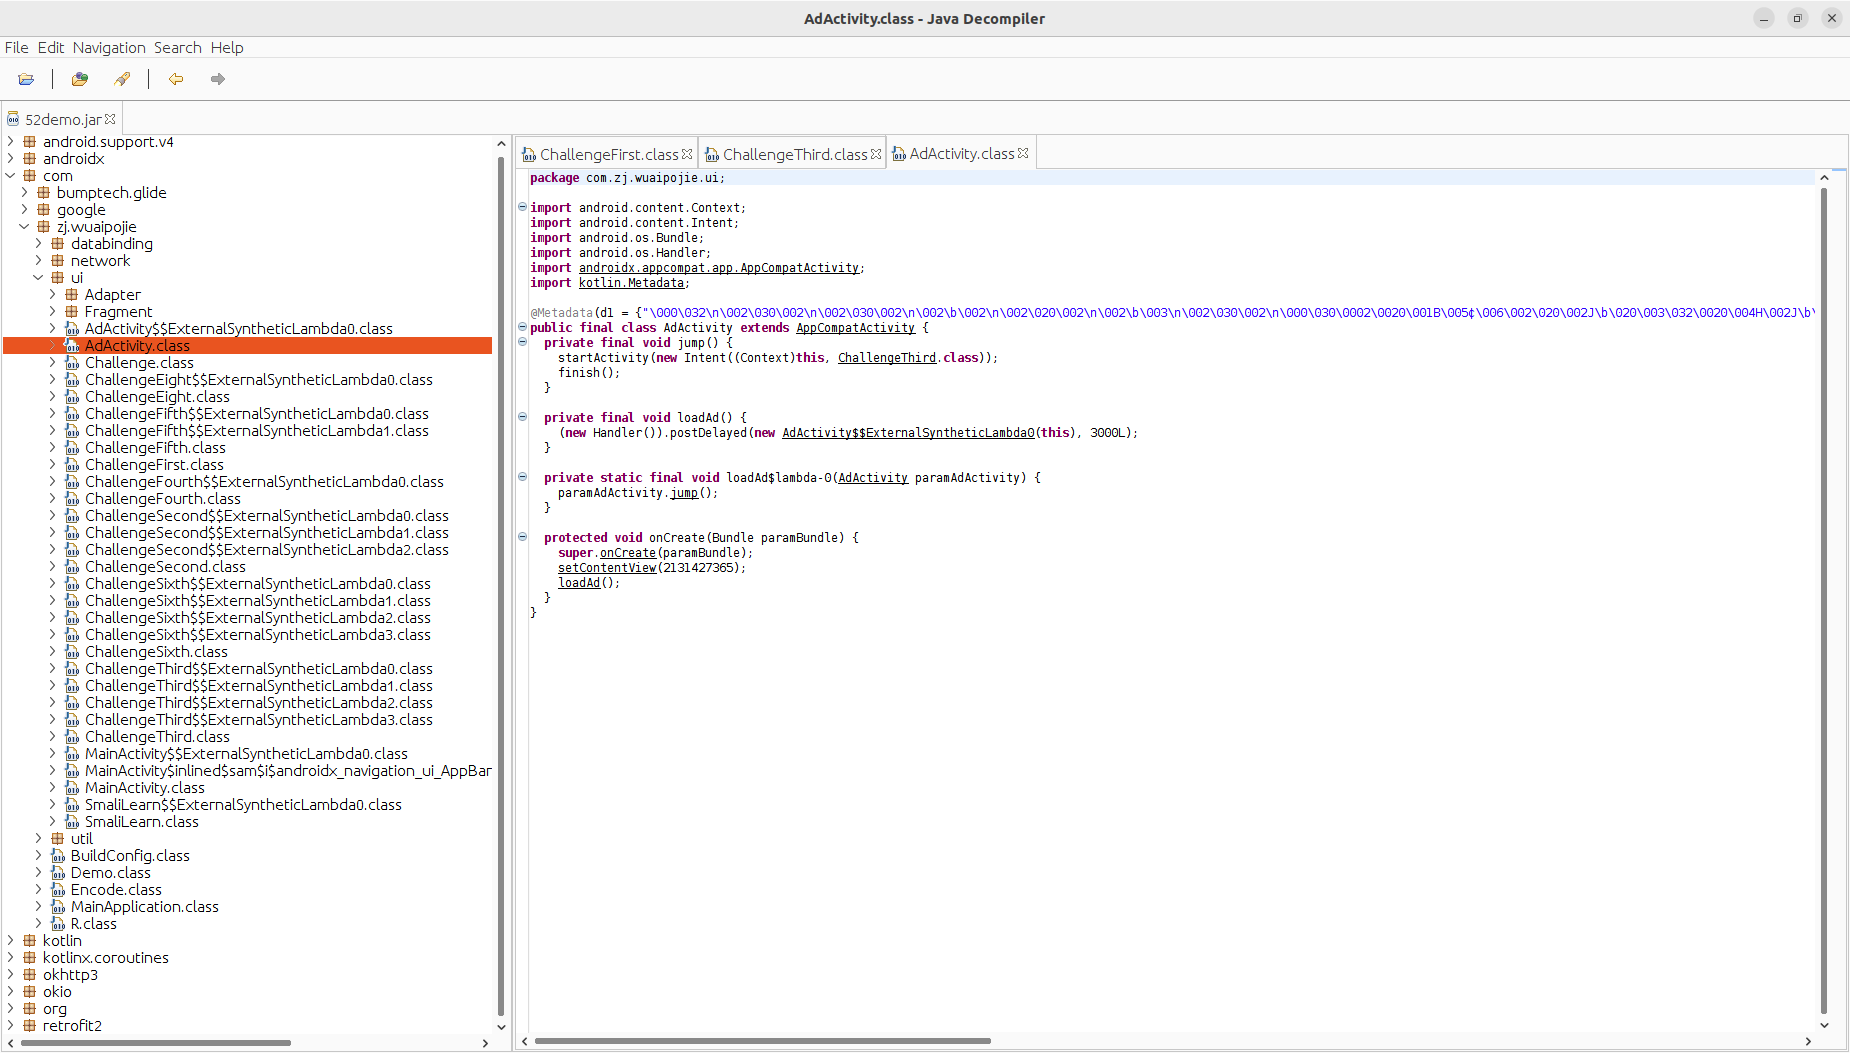Screen dimensions: 1850x1053
Task: Click the org package icon
Action: pyautogui.click(x=29, y=1009)
